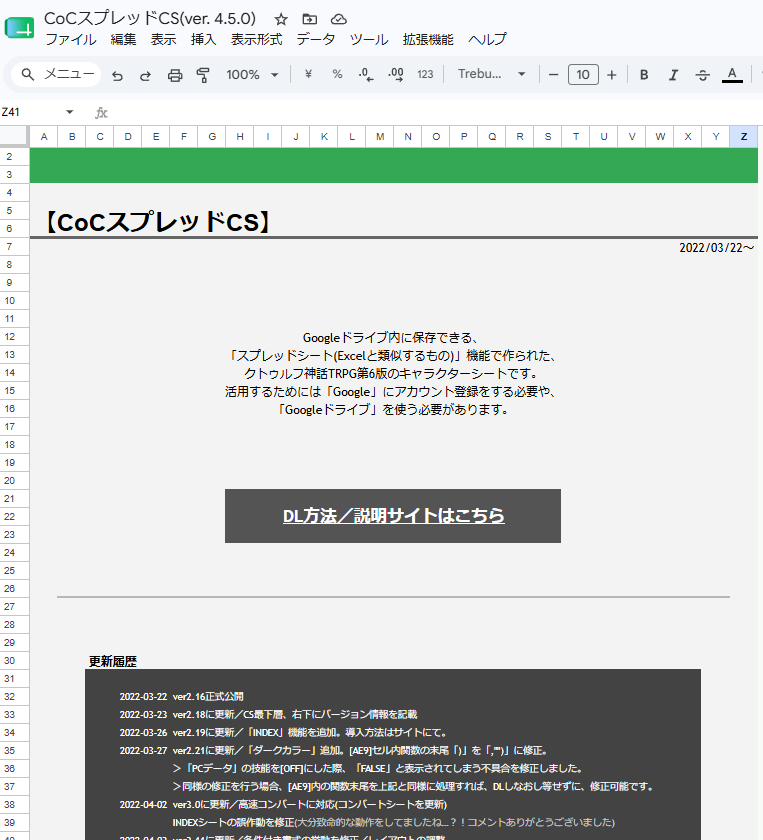Click the redo arrow icon
Image resolution: width=763 pixels, height=840 pixels.
pos(145,75)
